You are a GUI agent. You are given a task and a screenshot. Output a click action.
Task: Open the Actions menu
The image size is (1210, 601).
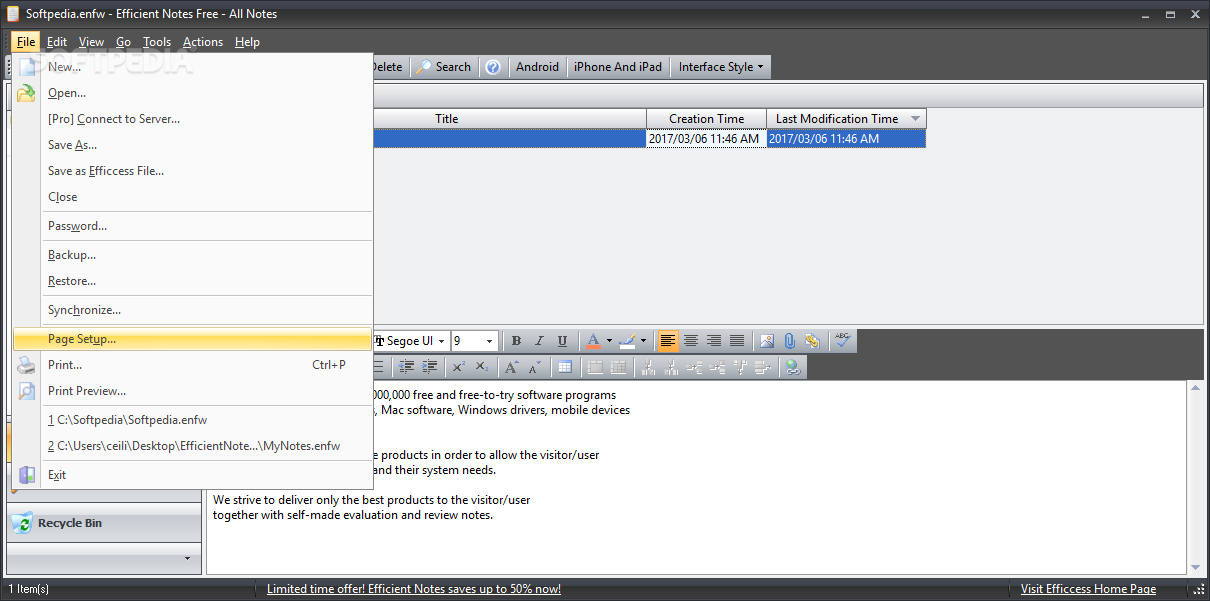click(203, 42)
